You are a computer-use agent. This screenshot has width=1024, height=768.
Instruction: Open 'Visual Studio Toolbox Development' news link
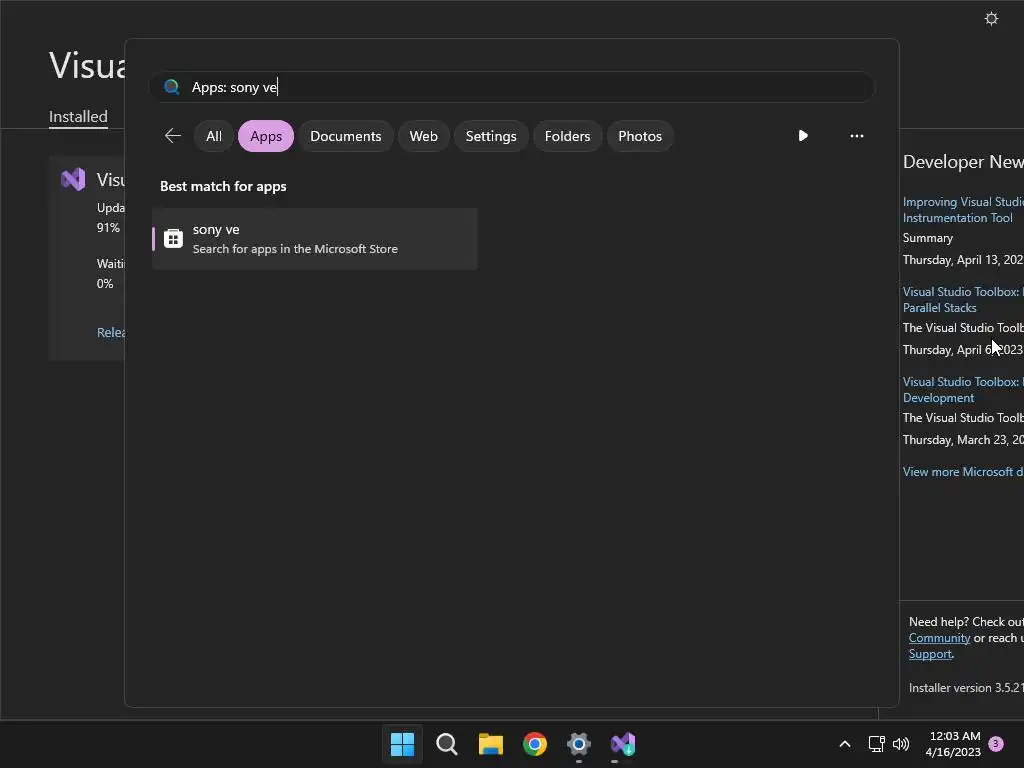pos(963,390)
